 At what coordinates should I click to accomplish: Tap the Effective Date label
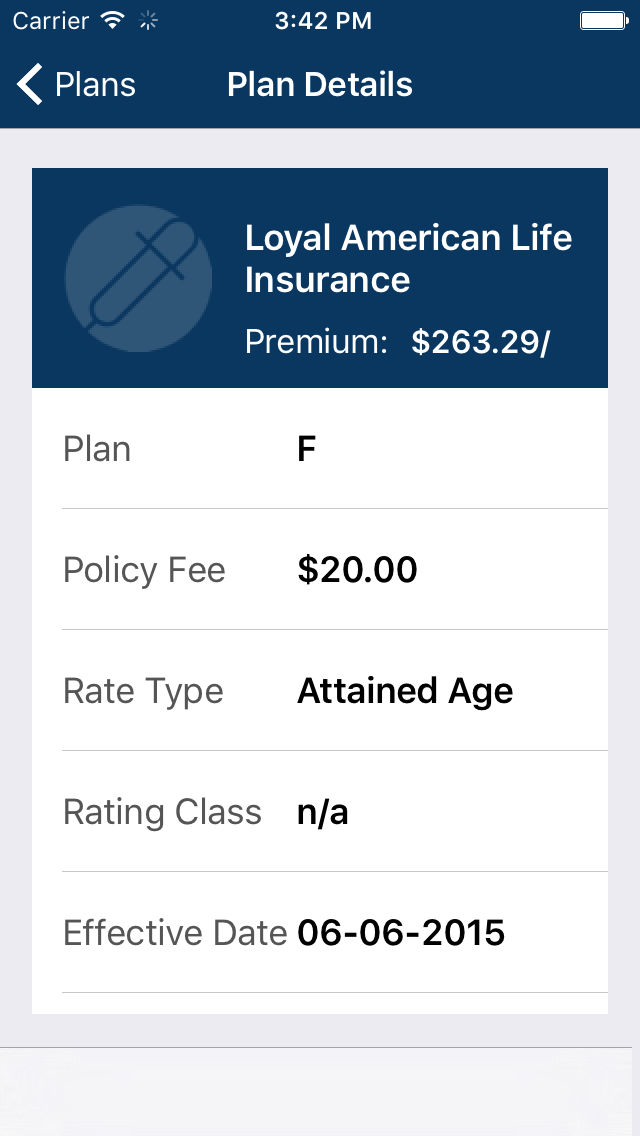pyautogui.click(x=175, y=933)
